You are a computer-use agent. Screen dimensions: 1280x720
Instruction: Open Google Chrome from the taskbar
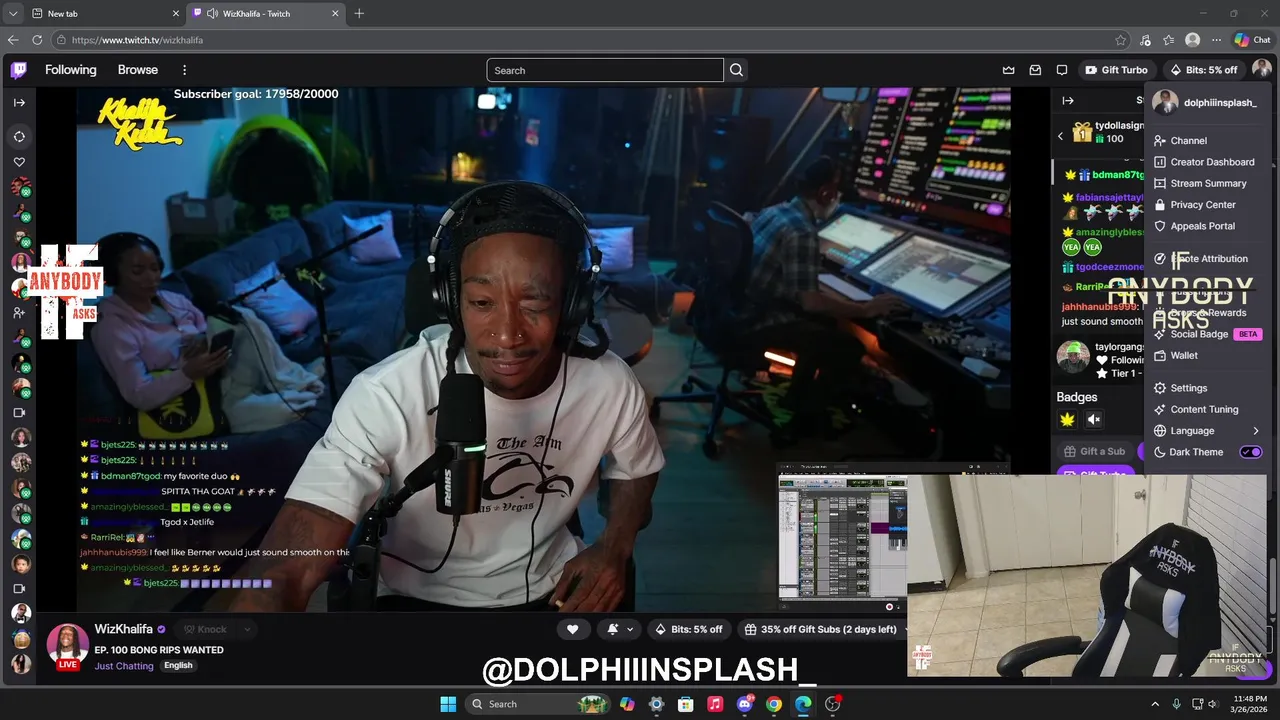pyautogui.click(x=774, y=704)
